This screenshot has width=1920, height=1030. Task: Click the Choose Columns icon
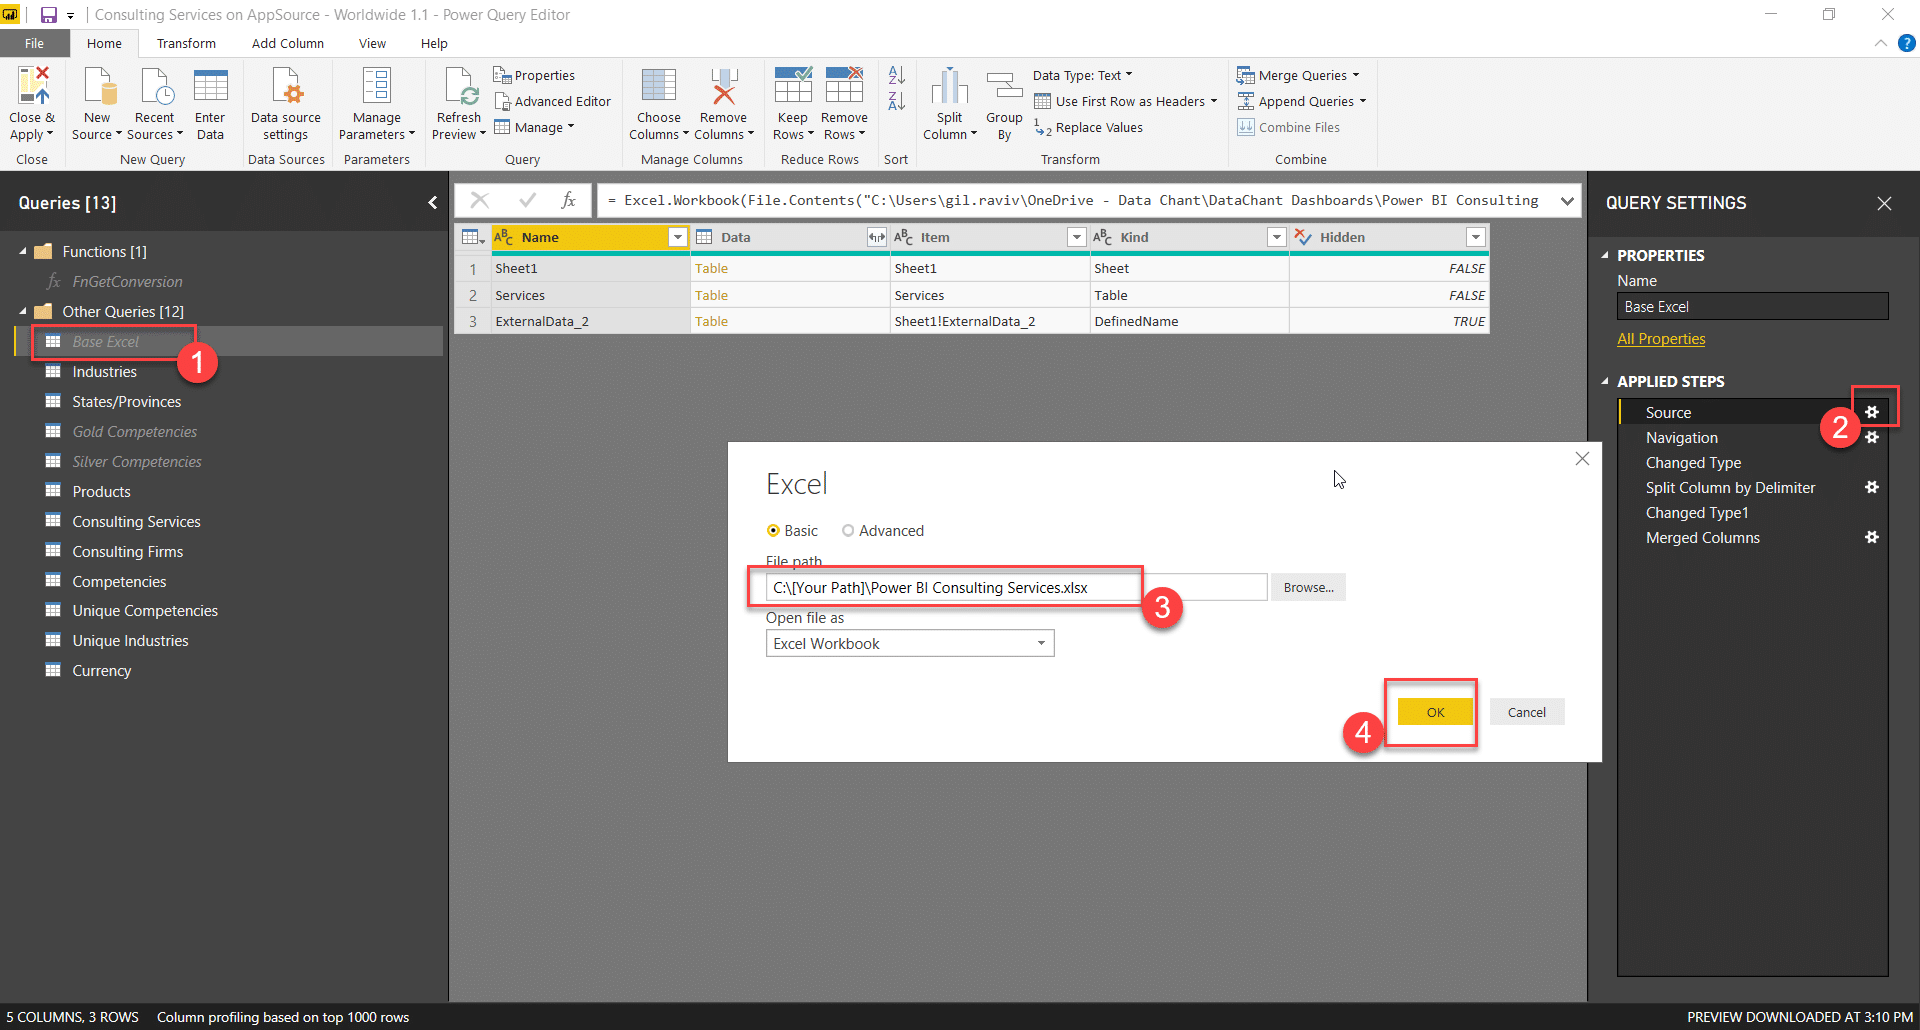pyautogui.click(x=659, y=86)
